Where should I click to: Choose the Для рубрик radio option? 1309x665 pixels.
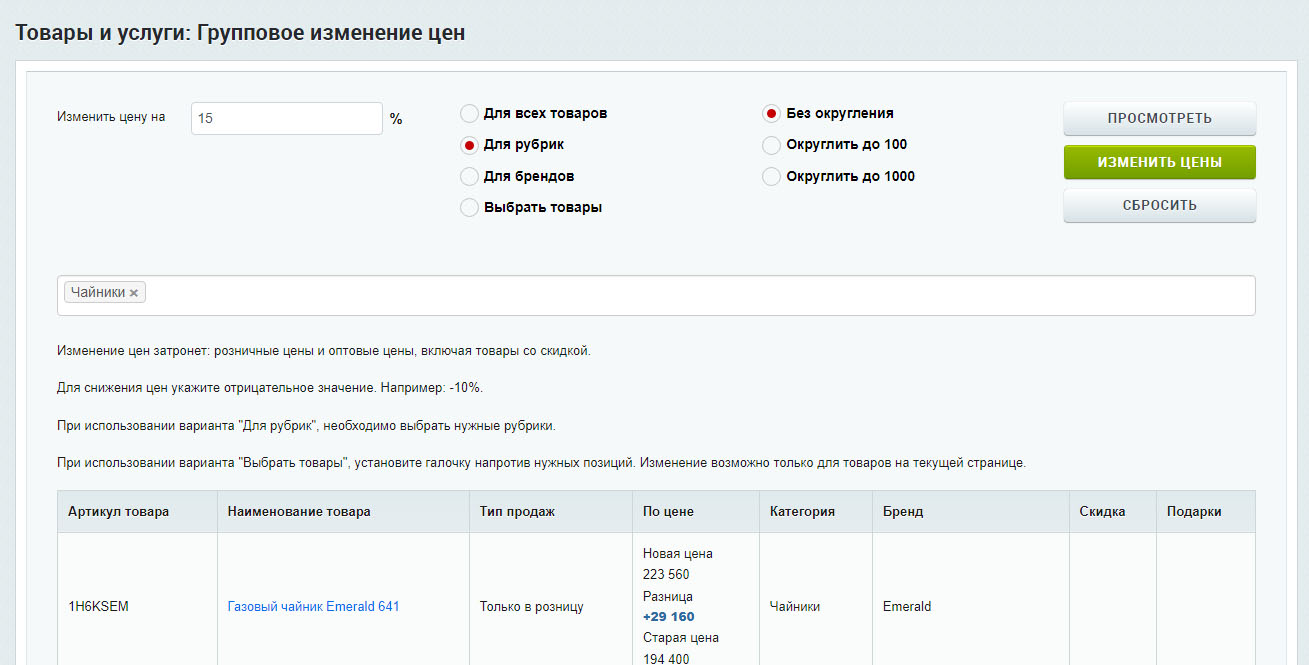coord(469,145)
